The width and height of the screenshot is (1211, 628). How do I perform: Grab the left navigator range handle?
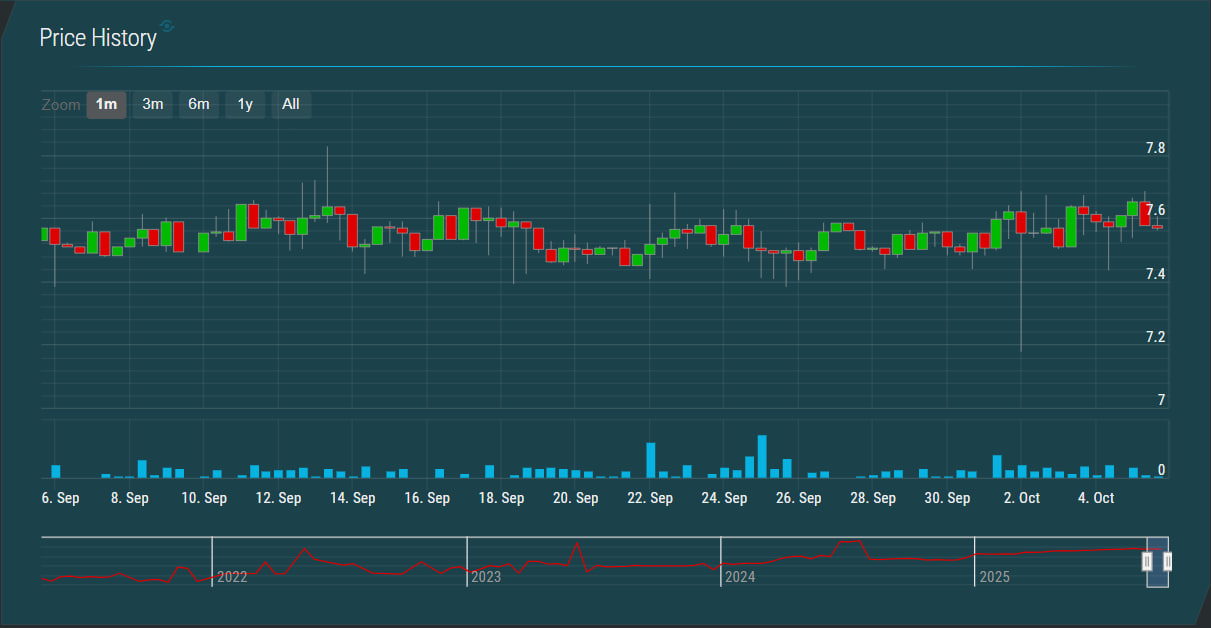click(x=1147, y=562)
